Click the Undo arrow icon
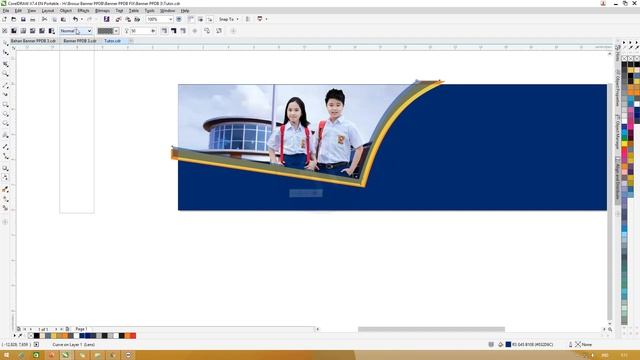This screenshot has width=640, height=360. coord(75,19)
